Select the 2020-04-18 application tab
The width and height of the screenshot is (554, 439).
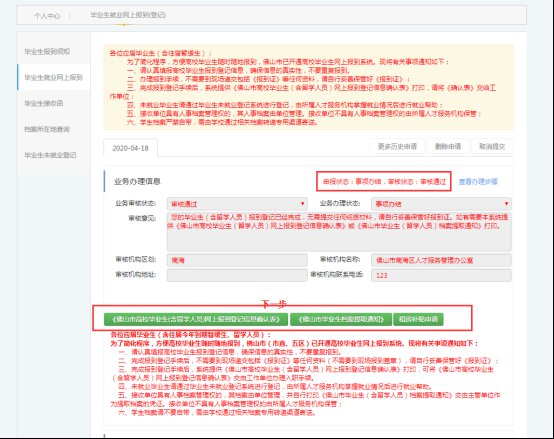point(130,148)
